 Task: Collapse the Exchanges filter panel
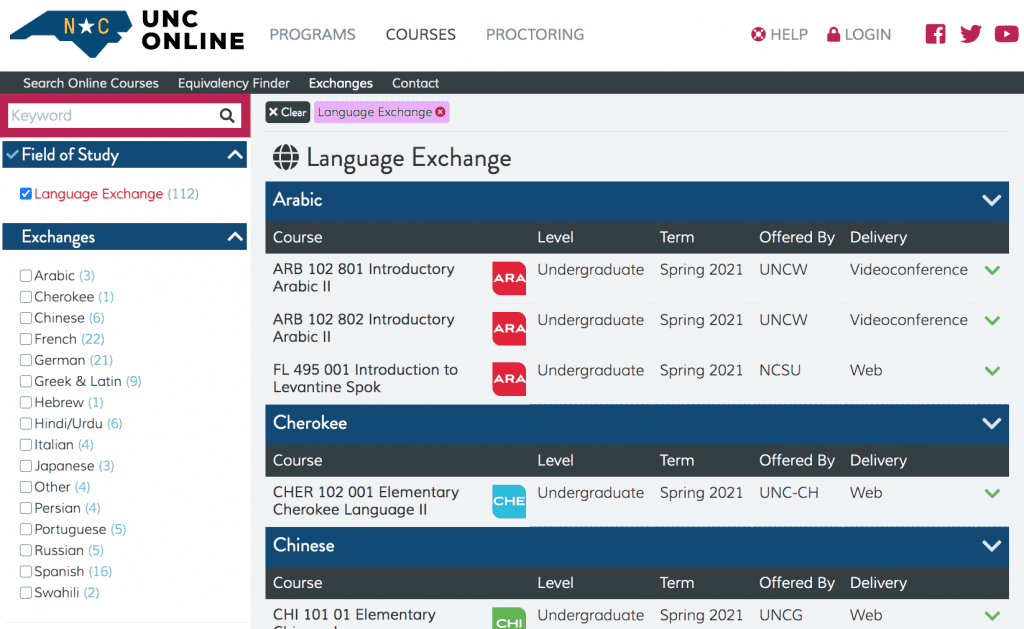(235, 236)
